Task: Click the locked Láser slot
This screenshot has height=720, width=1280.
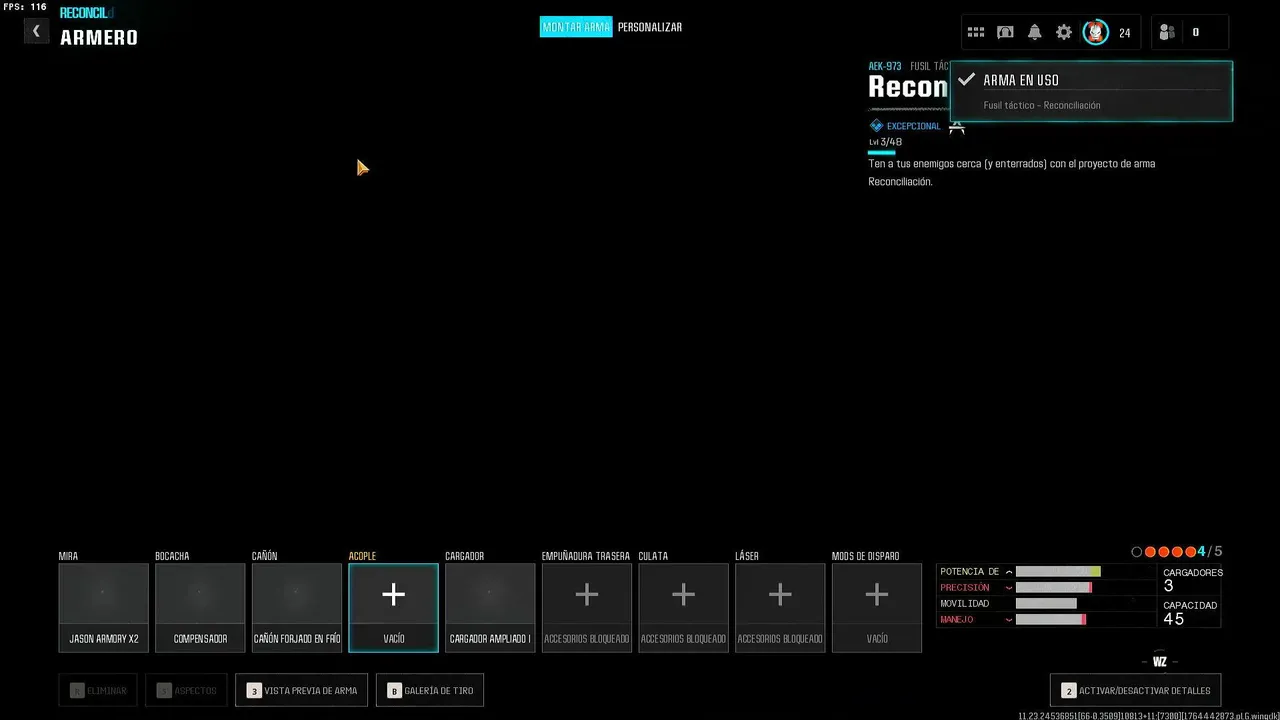Action: [x=780, y=607]
